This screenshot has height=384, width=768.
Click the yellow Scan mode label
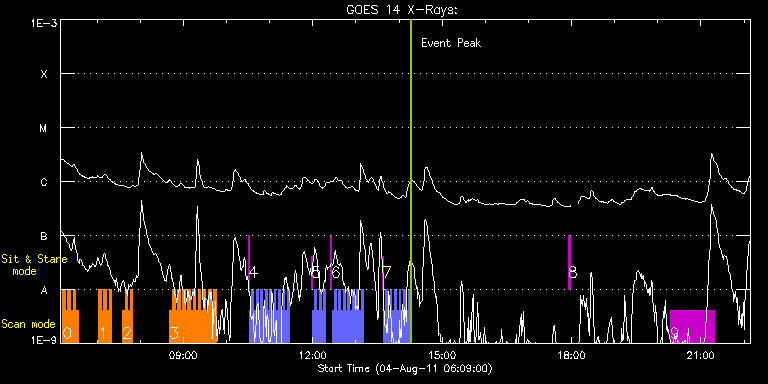coord(28,324)
